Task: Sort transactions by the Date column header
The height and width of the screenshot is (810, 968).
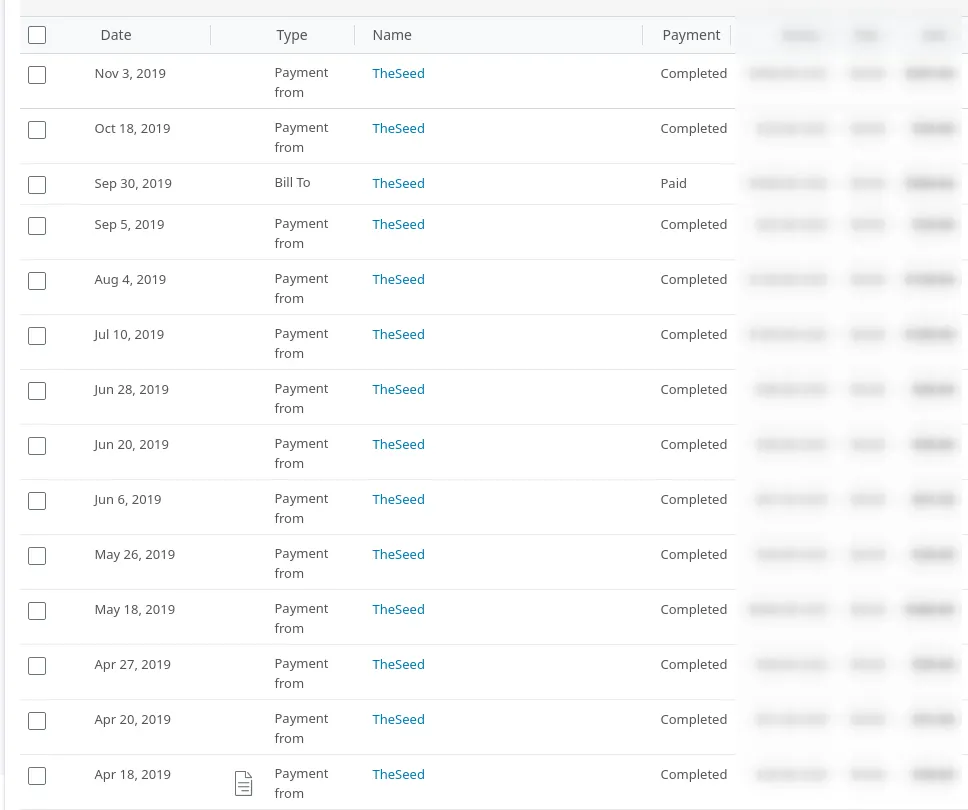Action: click(x=116, y=35)
